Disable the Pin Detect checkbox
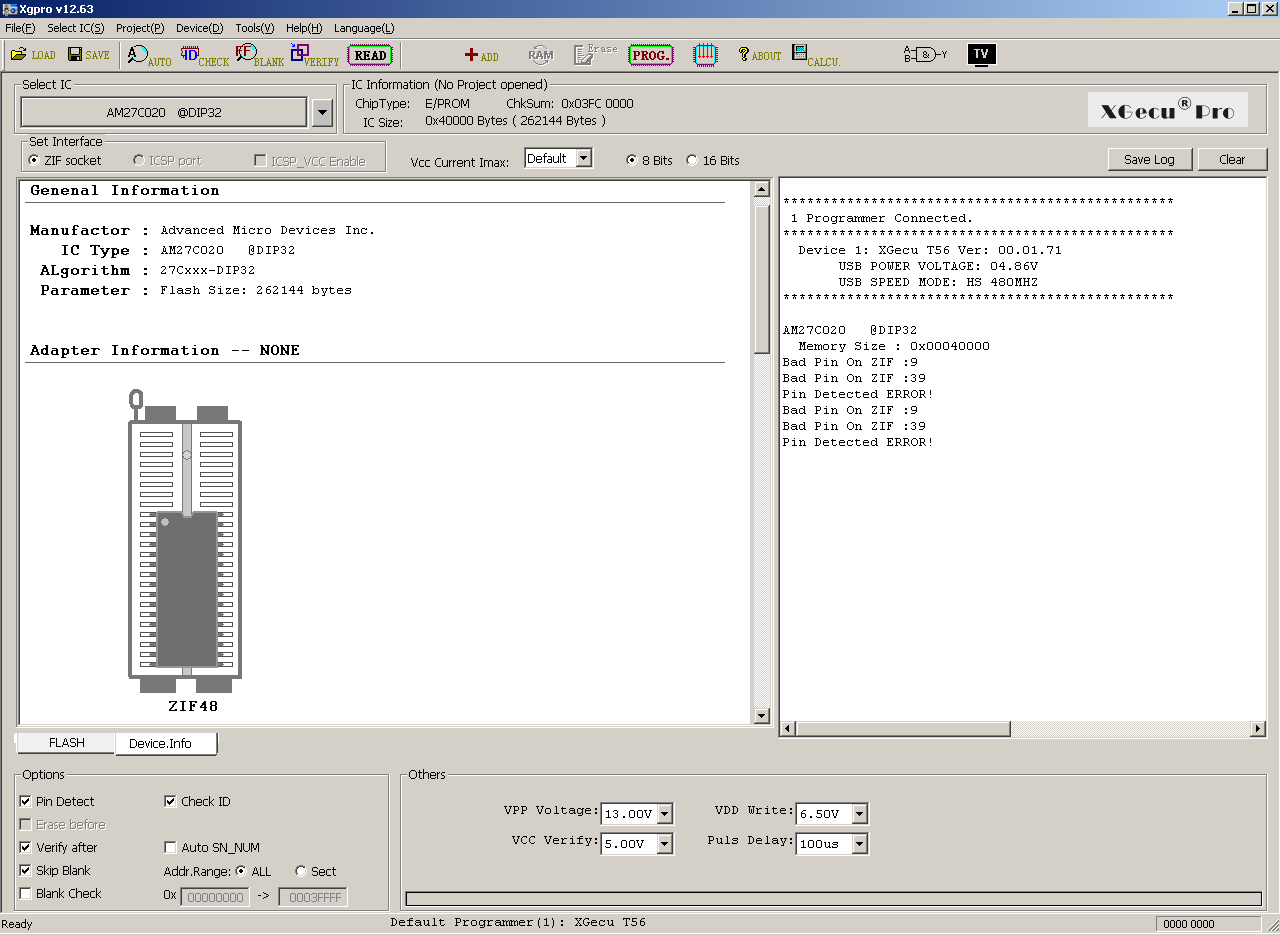This screenshot has height=936, width=1280. (x=25, y=802)
